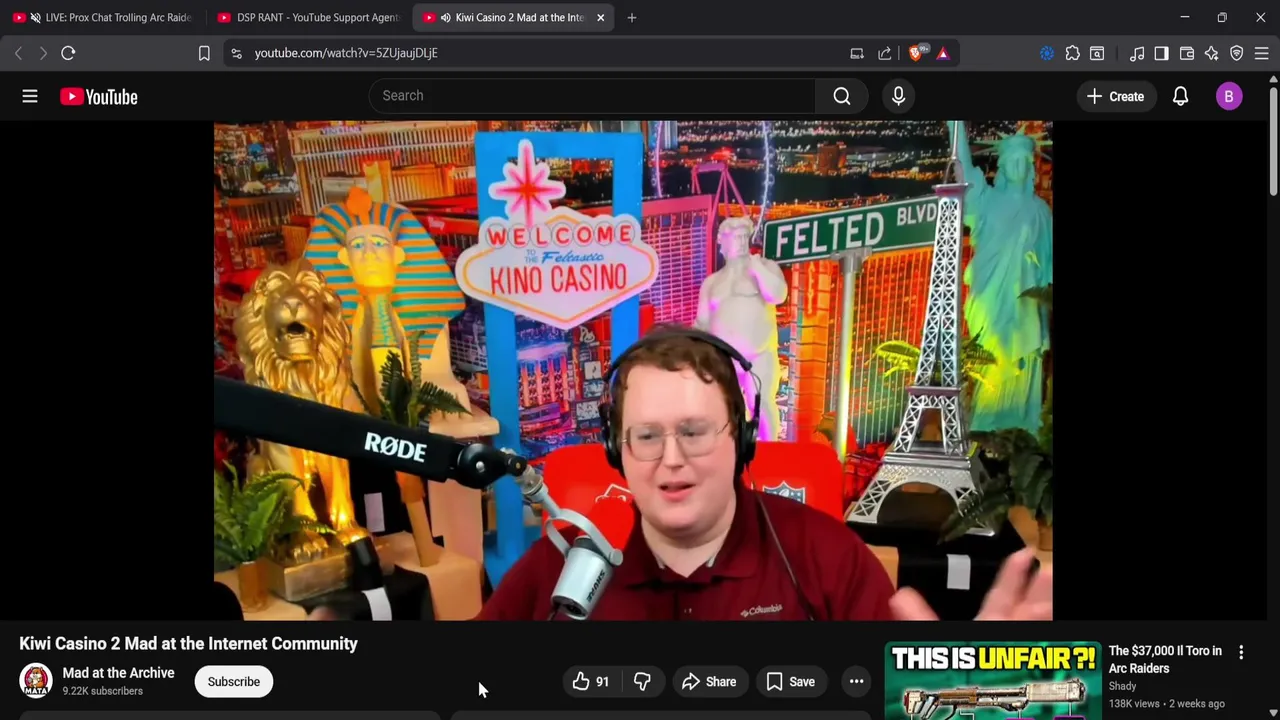The width and height of the screenshot is (1280, 720).
Task: Open Brave VPN shield icon
Action: point(1236,53)
